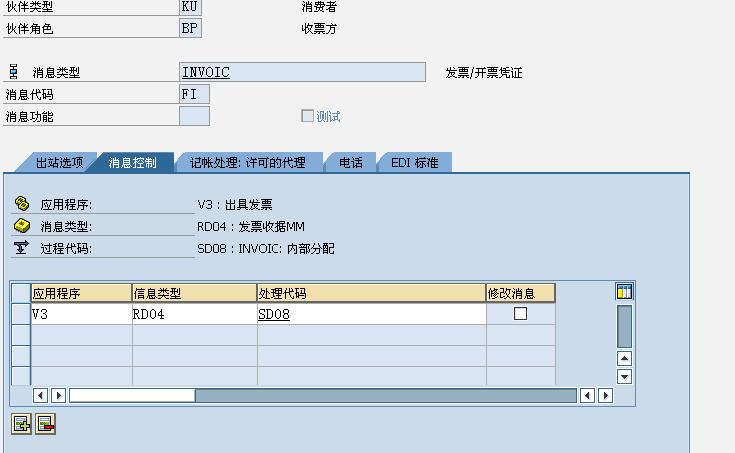Select the 消息控制 tab

132,163
